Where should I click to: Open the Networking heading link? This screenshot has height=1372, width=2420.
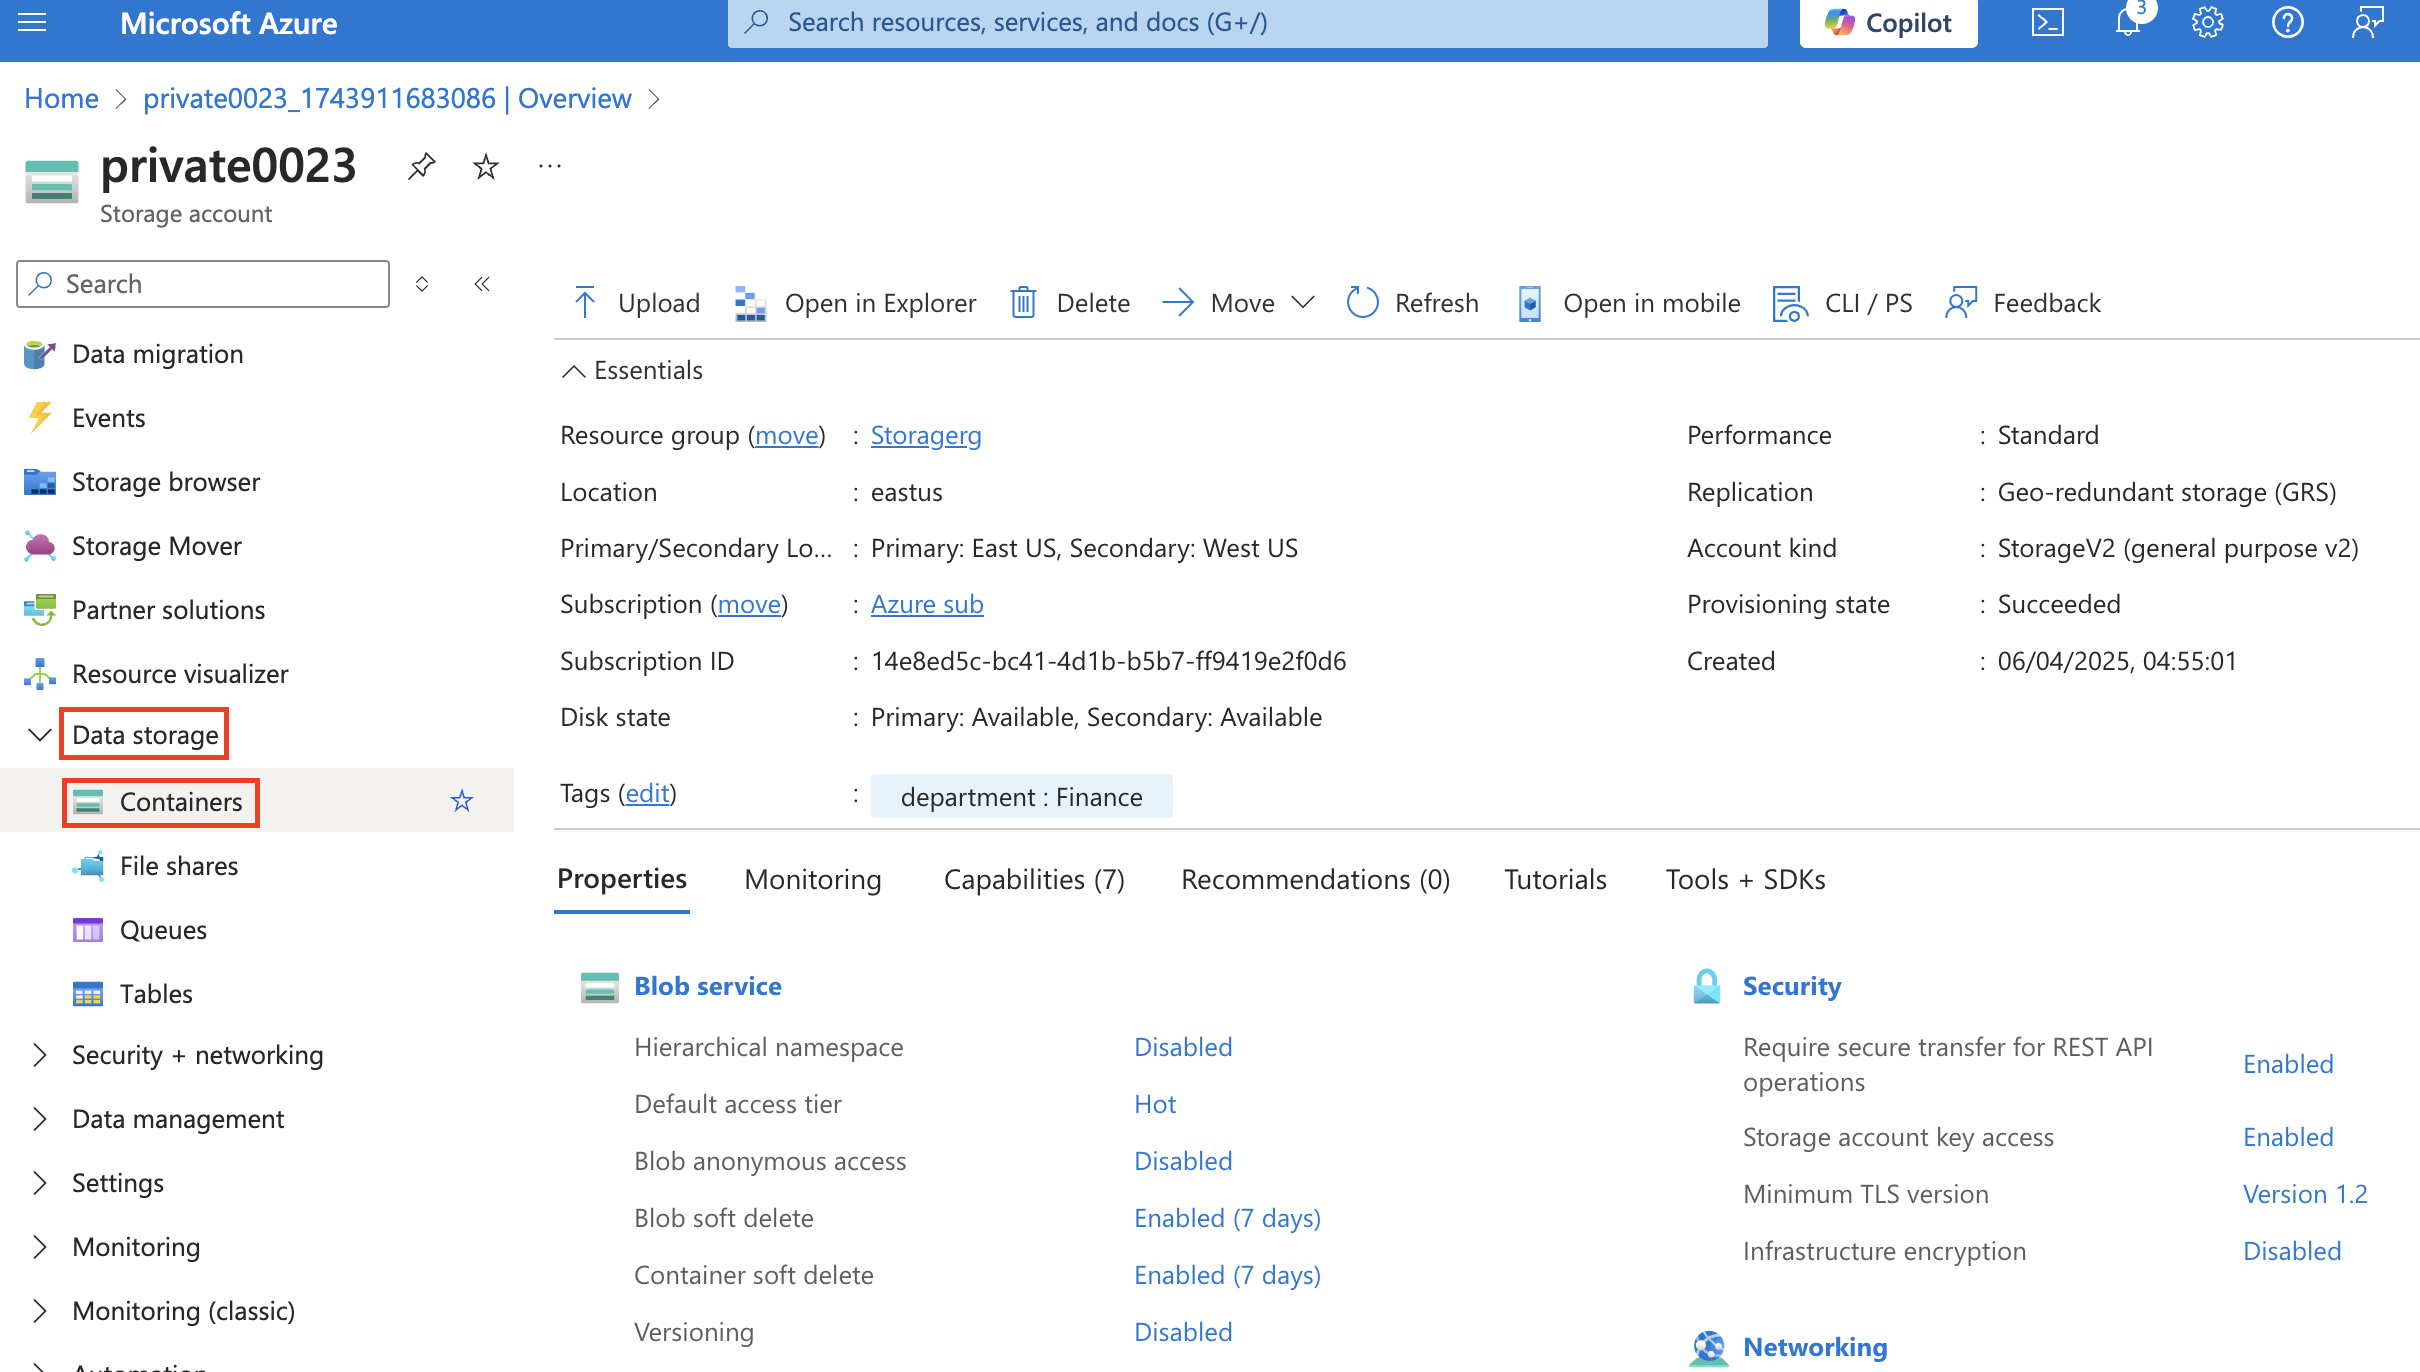point(1815,1348)
